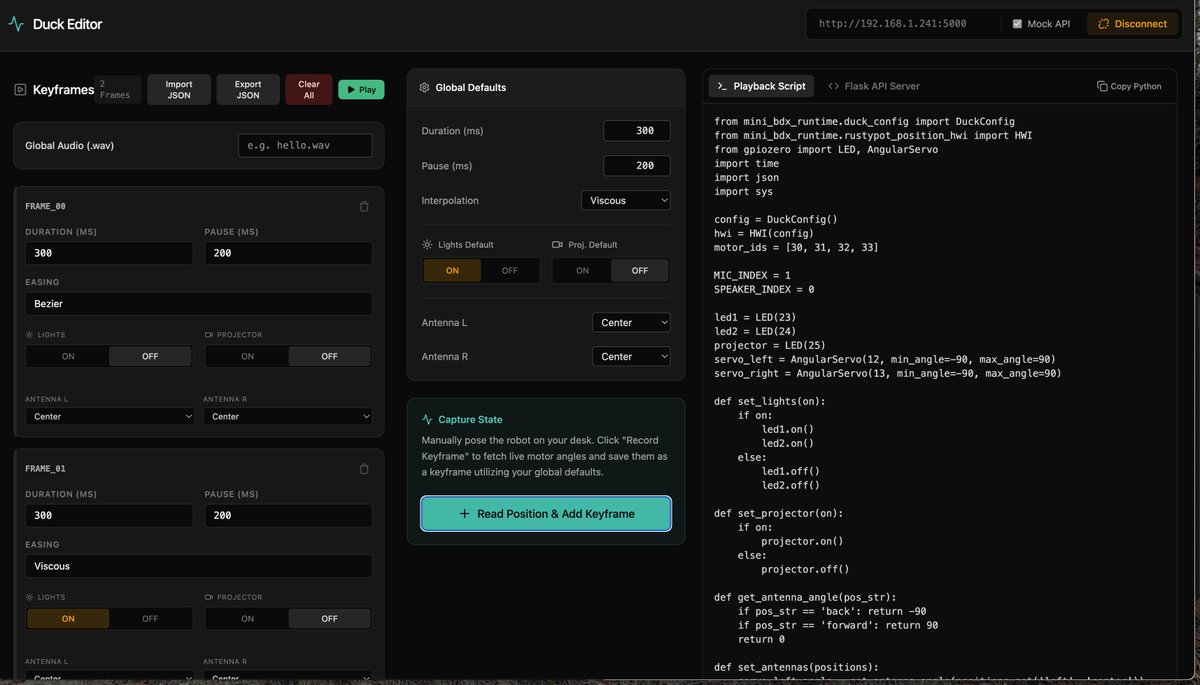
Task: Turn FRAME_01 lights ON
Action: (68, 619)
